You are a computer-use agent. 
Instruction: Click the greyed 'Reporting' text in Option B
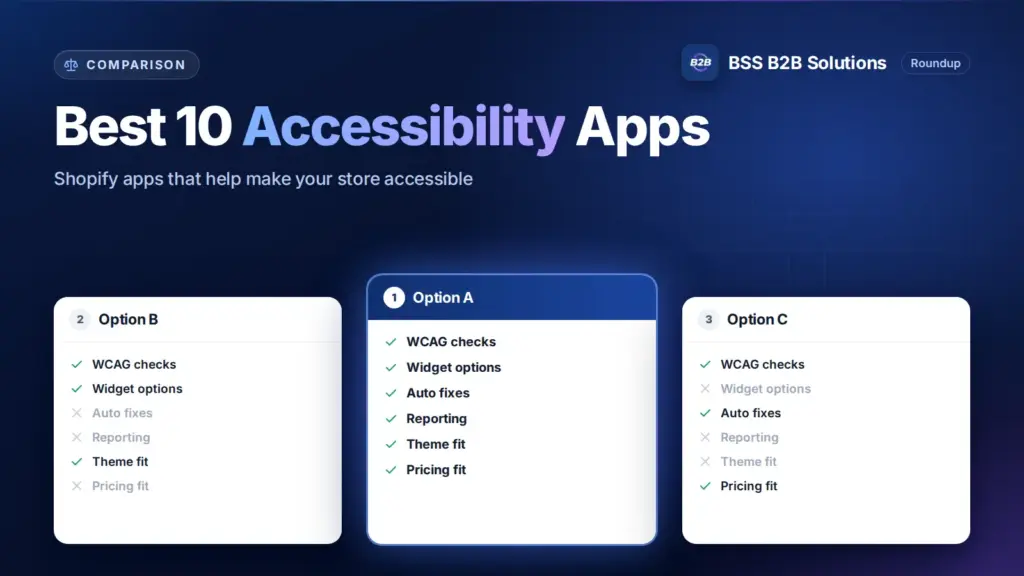click(x=121, y=438)
